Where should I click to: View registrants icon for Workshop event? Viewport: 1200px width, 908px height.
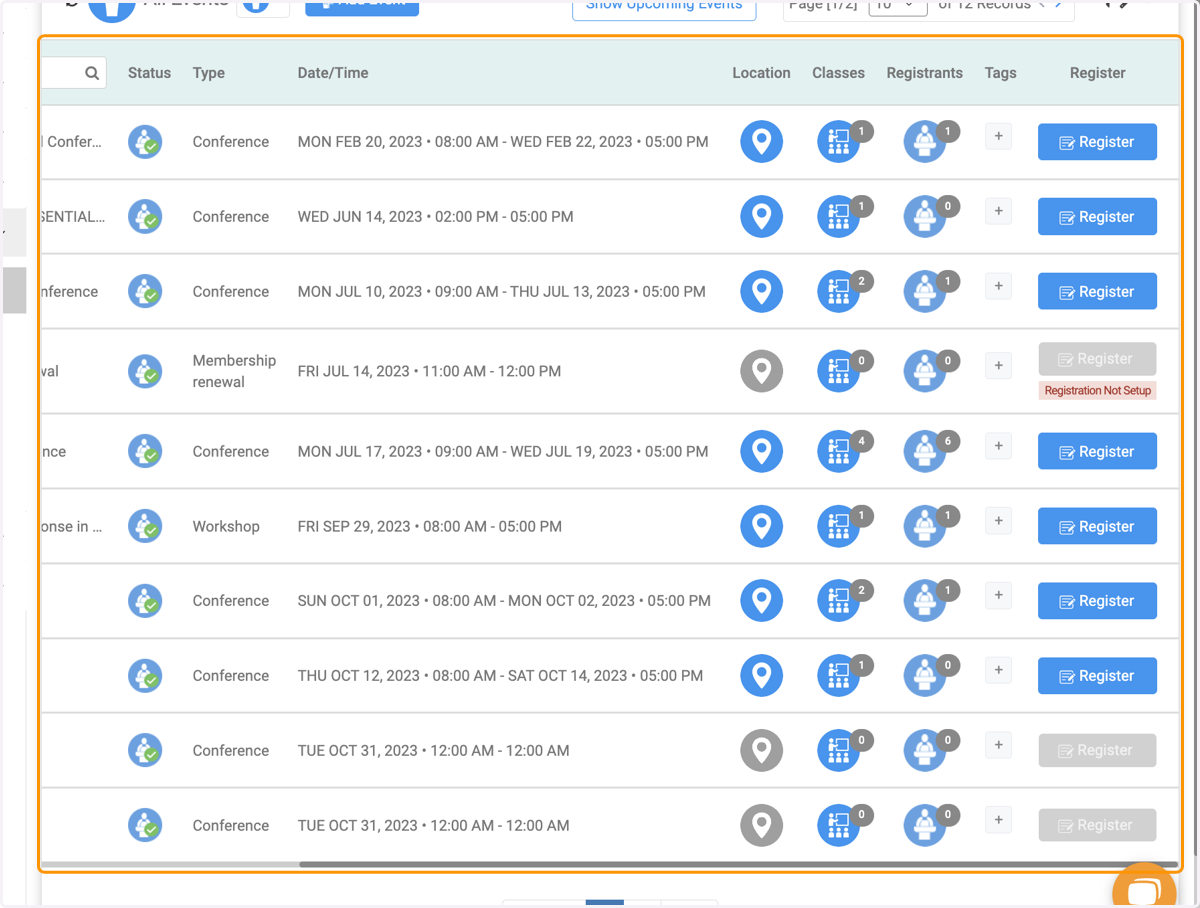point(924,527)
